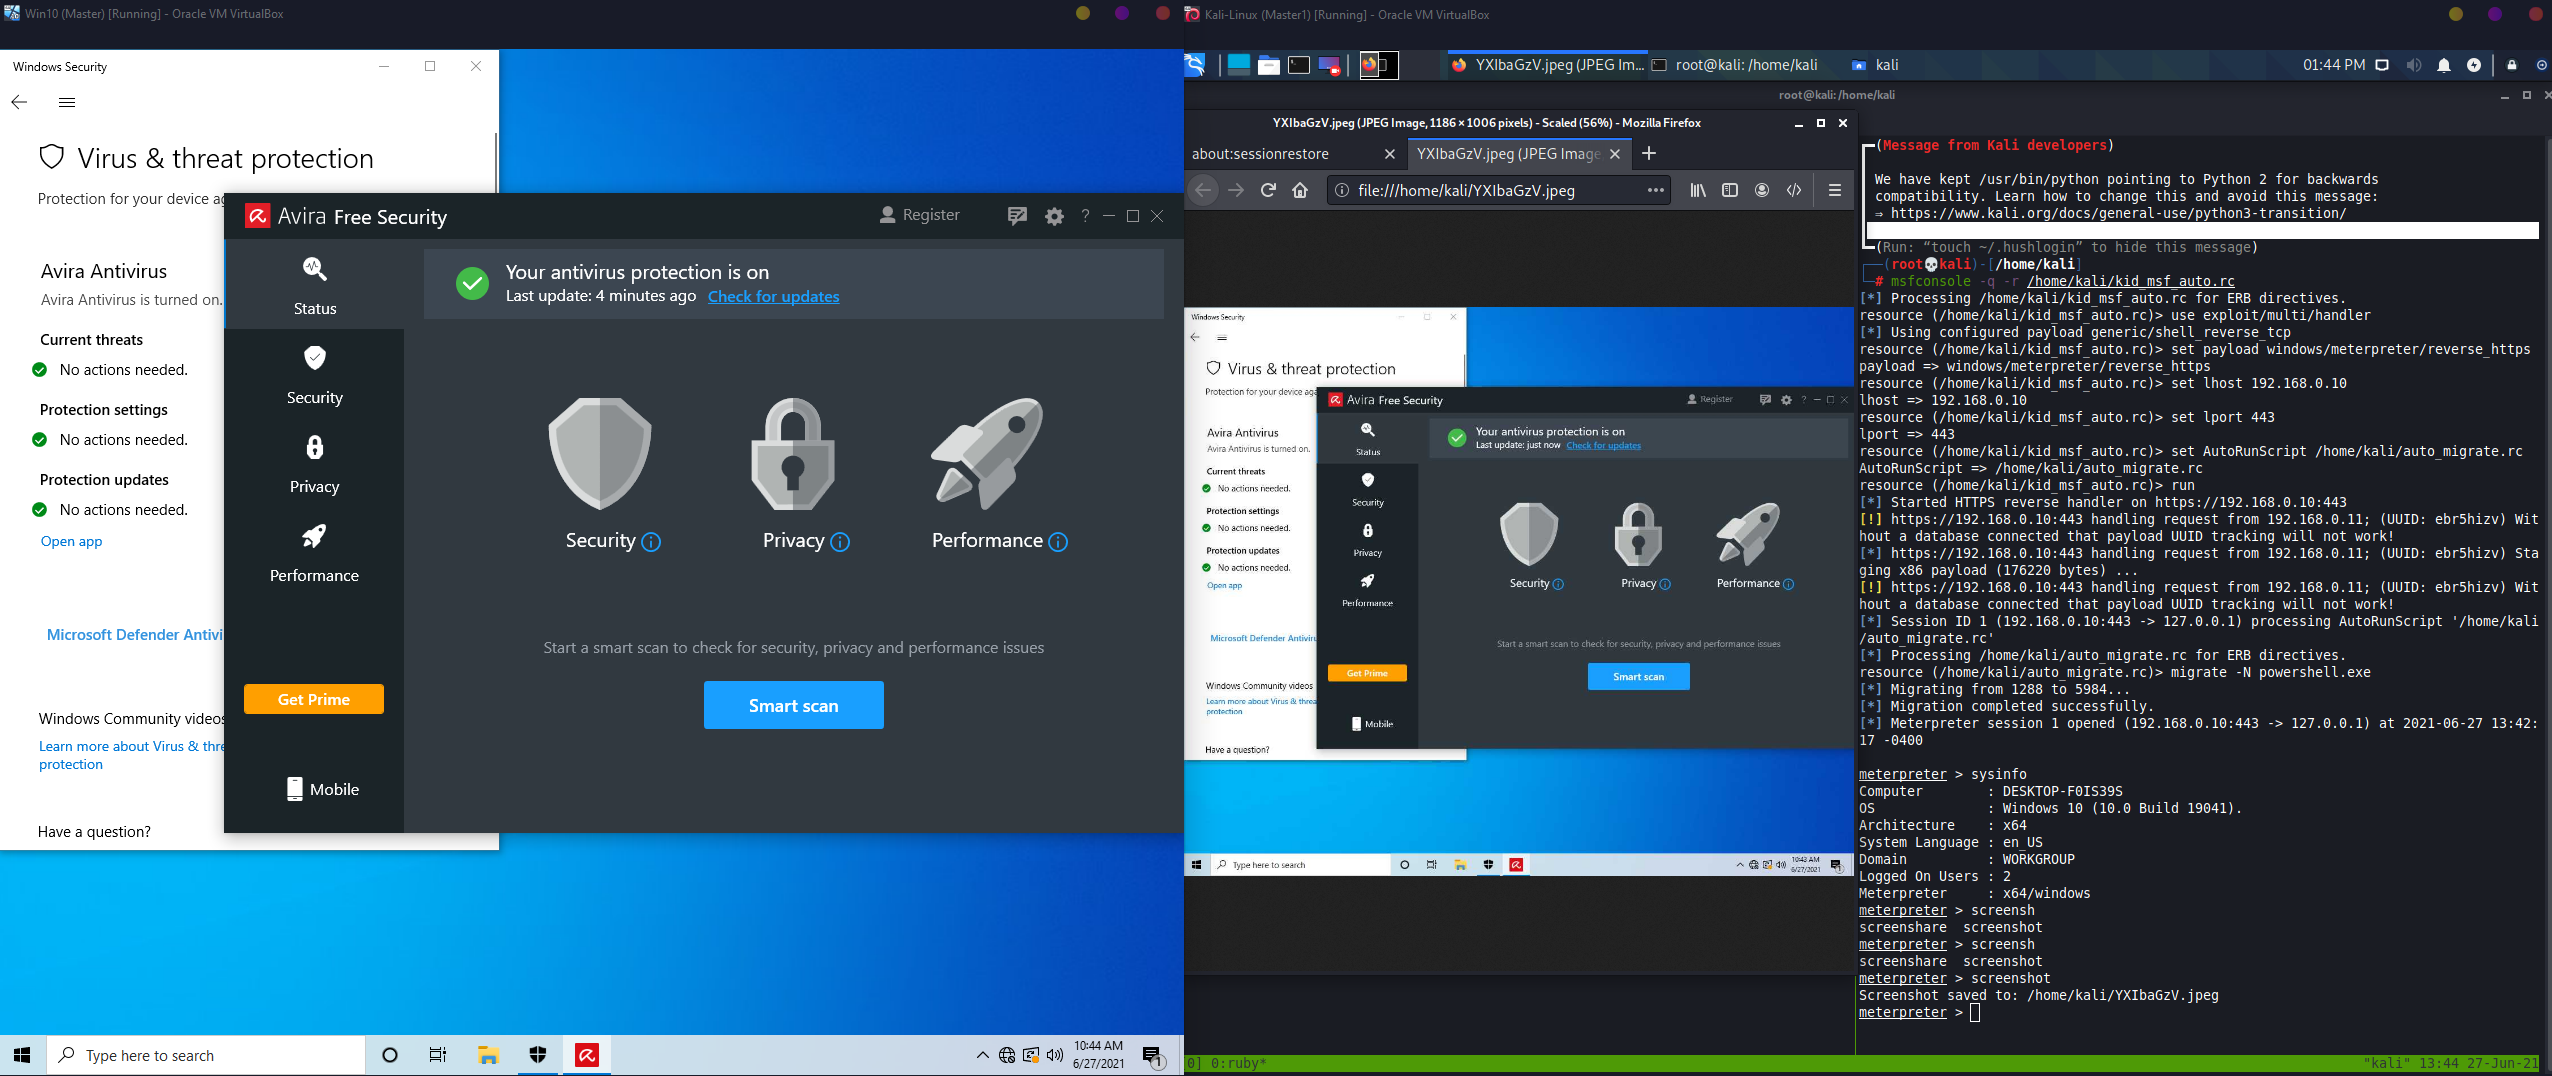
Task: Click the Firefox URL bar
Action: pyautogui.click(x=1497, y=190)
